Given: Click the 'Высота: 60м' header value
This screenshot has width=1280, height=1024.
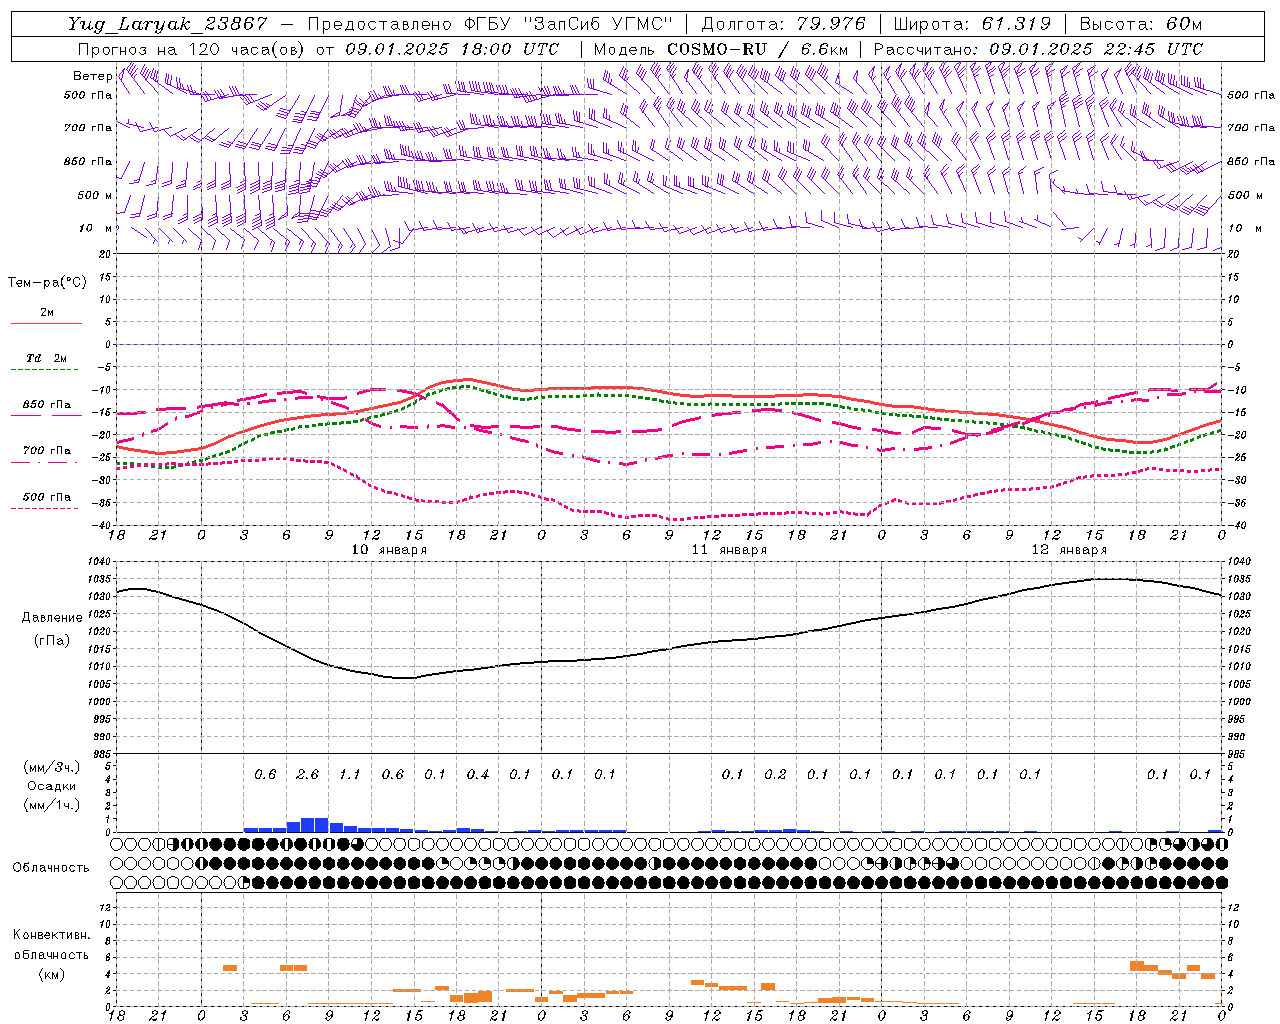Looking at the screenshot, I should 1140,24.
